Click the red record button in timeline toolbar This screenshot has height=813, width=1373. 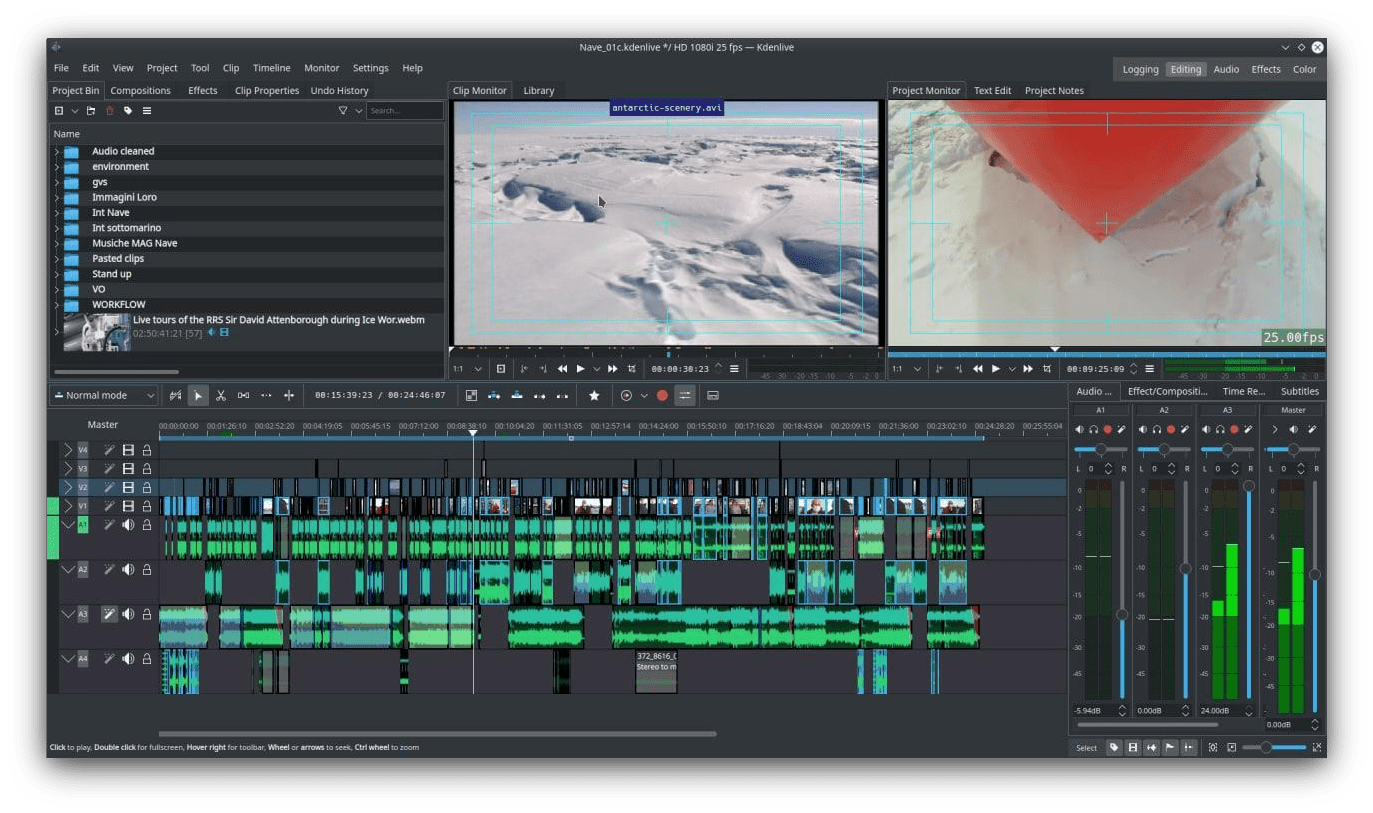662,396
